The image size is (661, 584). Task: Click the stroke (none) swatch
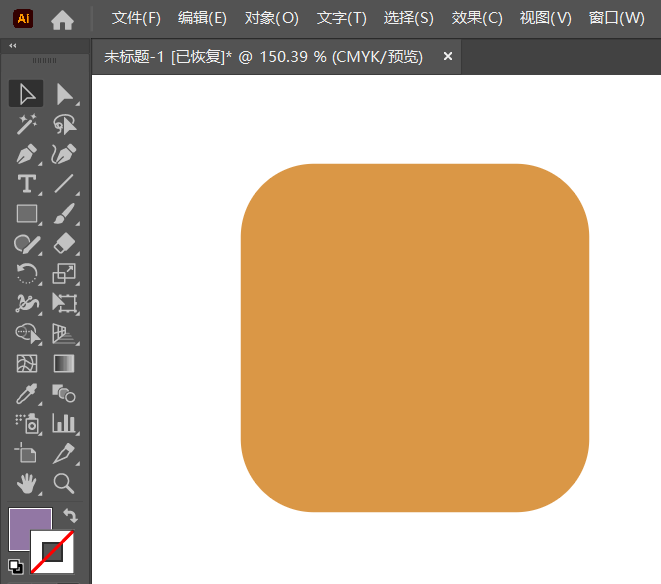point(52,552)
